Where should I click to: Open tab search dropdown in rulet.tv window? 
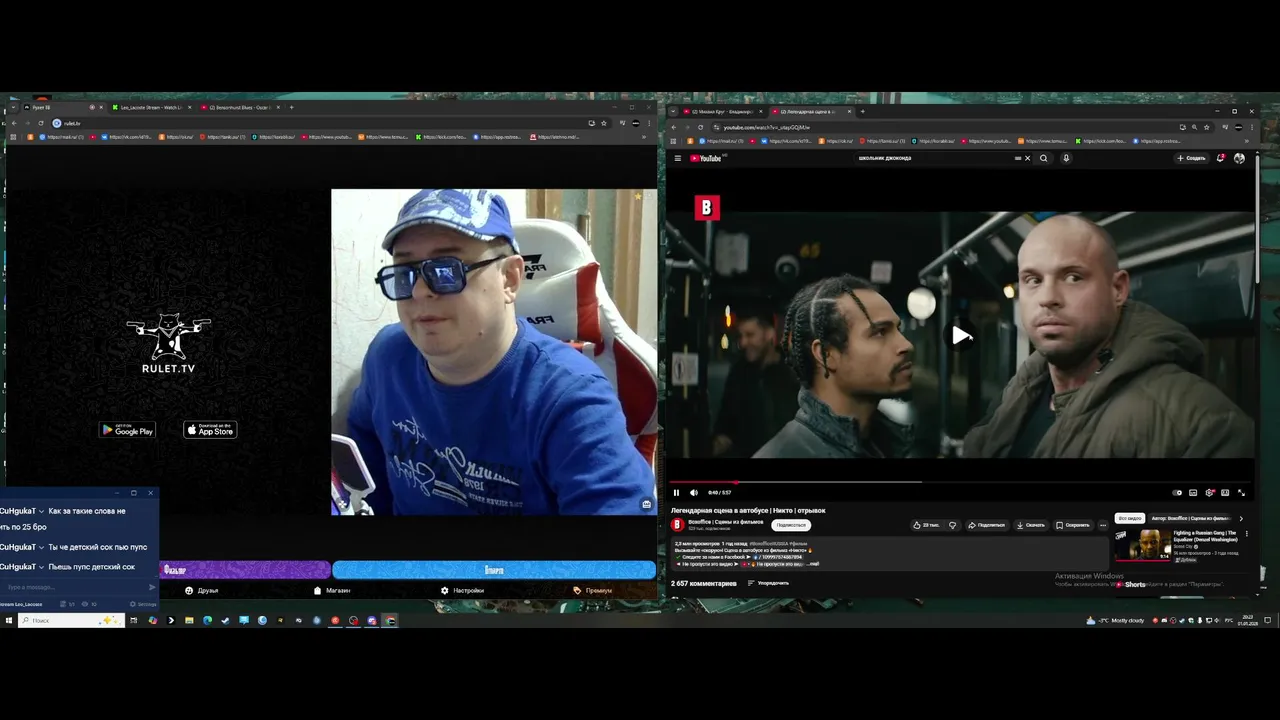(x=12, y=107)
